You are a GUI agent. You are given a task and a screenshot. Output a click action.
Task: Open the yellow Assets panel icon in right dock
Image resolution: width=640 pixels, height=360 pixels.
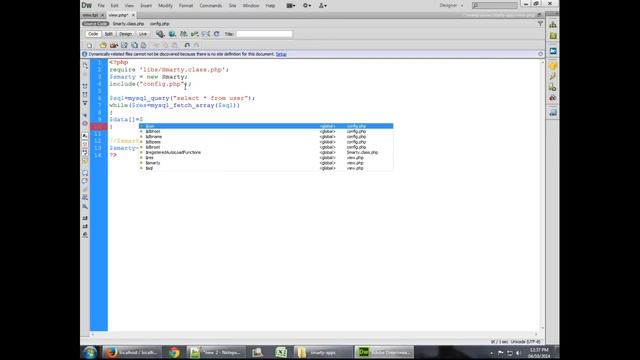coord(553,66)
